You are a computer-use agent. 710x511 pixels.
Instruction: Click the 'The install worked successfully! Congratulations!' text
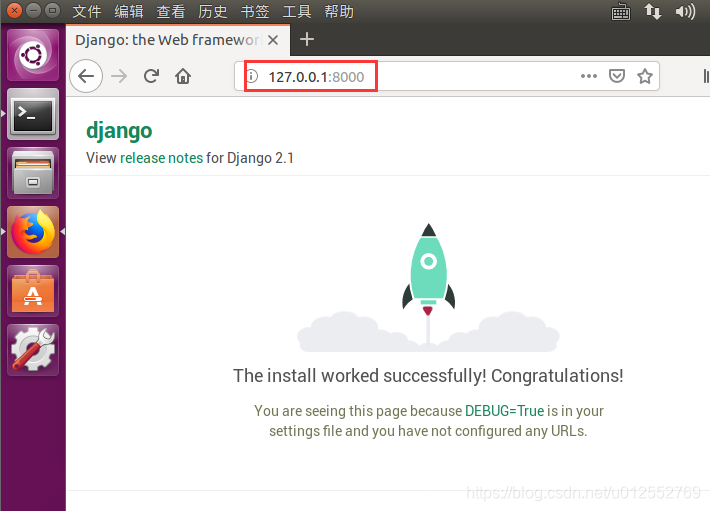tap(428, 376)
